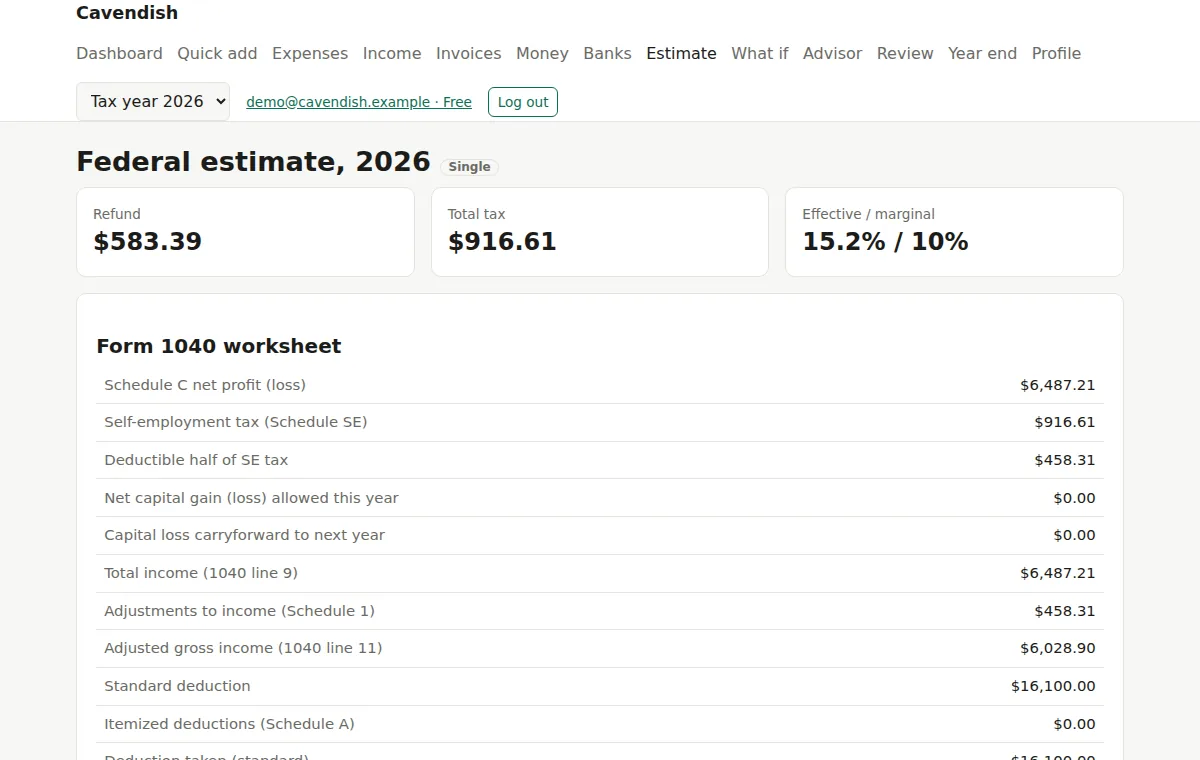
Task: Expand the Tax year 2026 dropdown
Action: pos(153,101)
